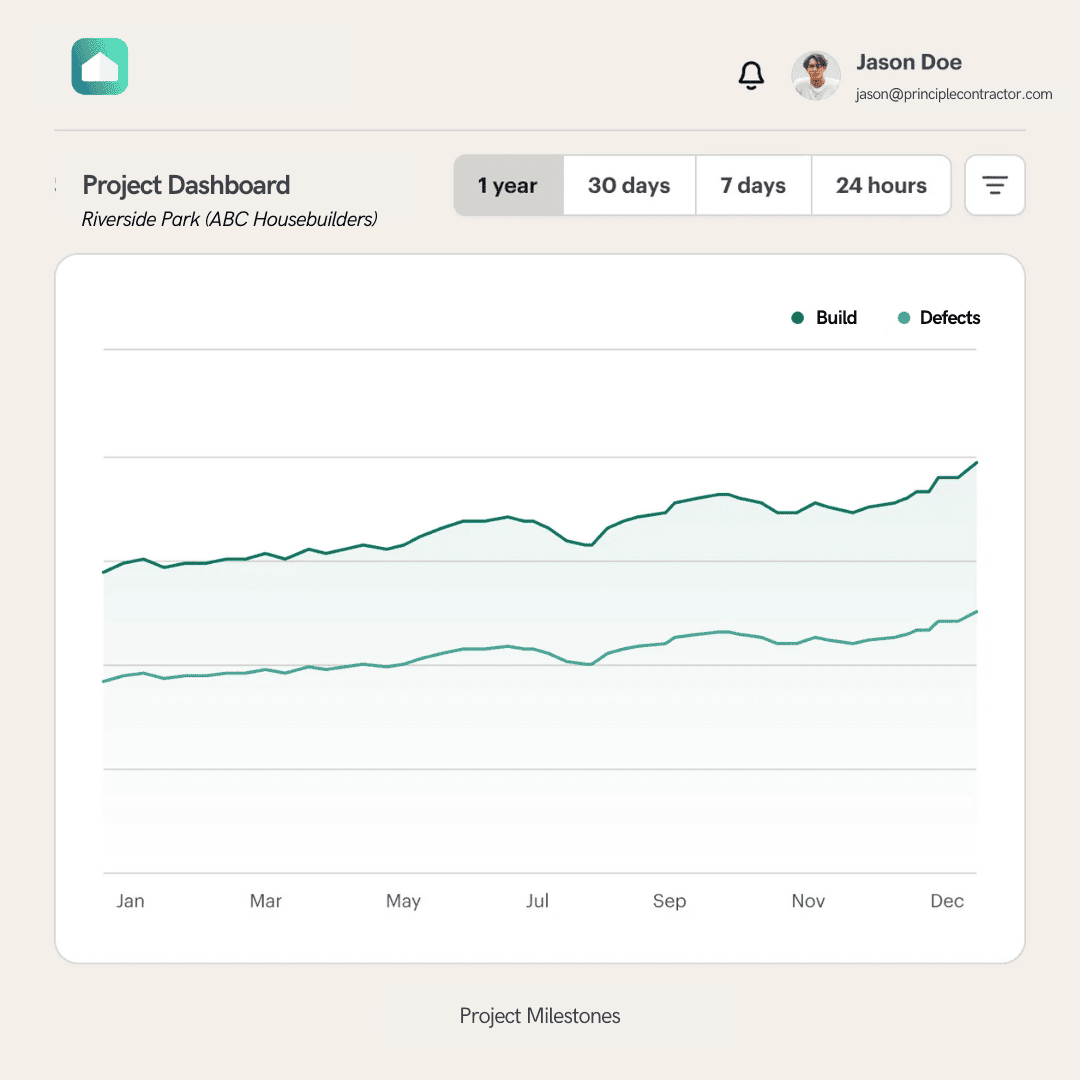Click the Project Dashboard heading
1080x1080 pixels.
(x=186, y=185)
